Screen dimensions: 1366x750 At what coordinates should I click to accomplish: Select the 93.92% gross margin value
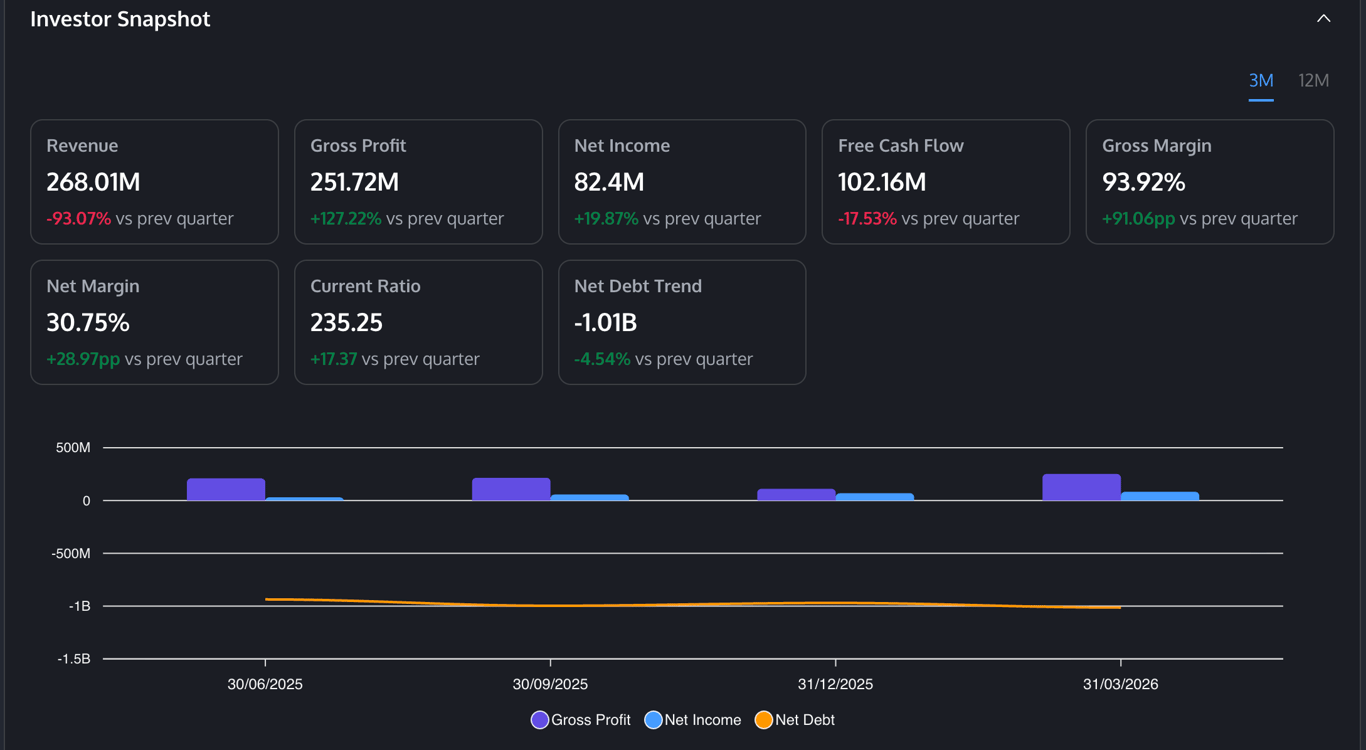tap(1144, 182)
